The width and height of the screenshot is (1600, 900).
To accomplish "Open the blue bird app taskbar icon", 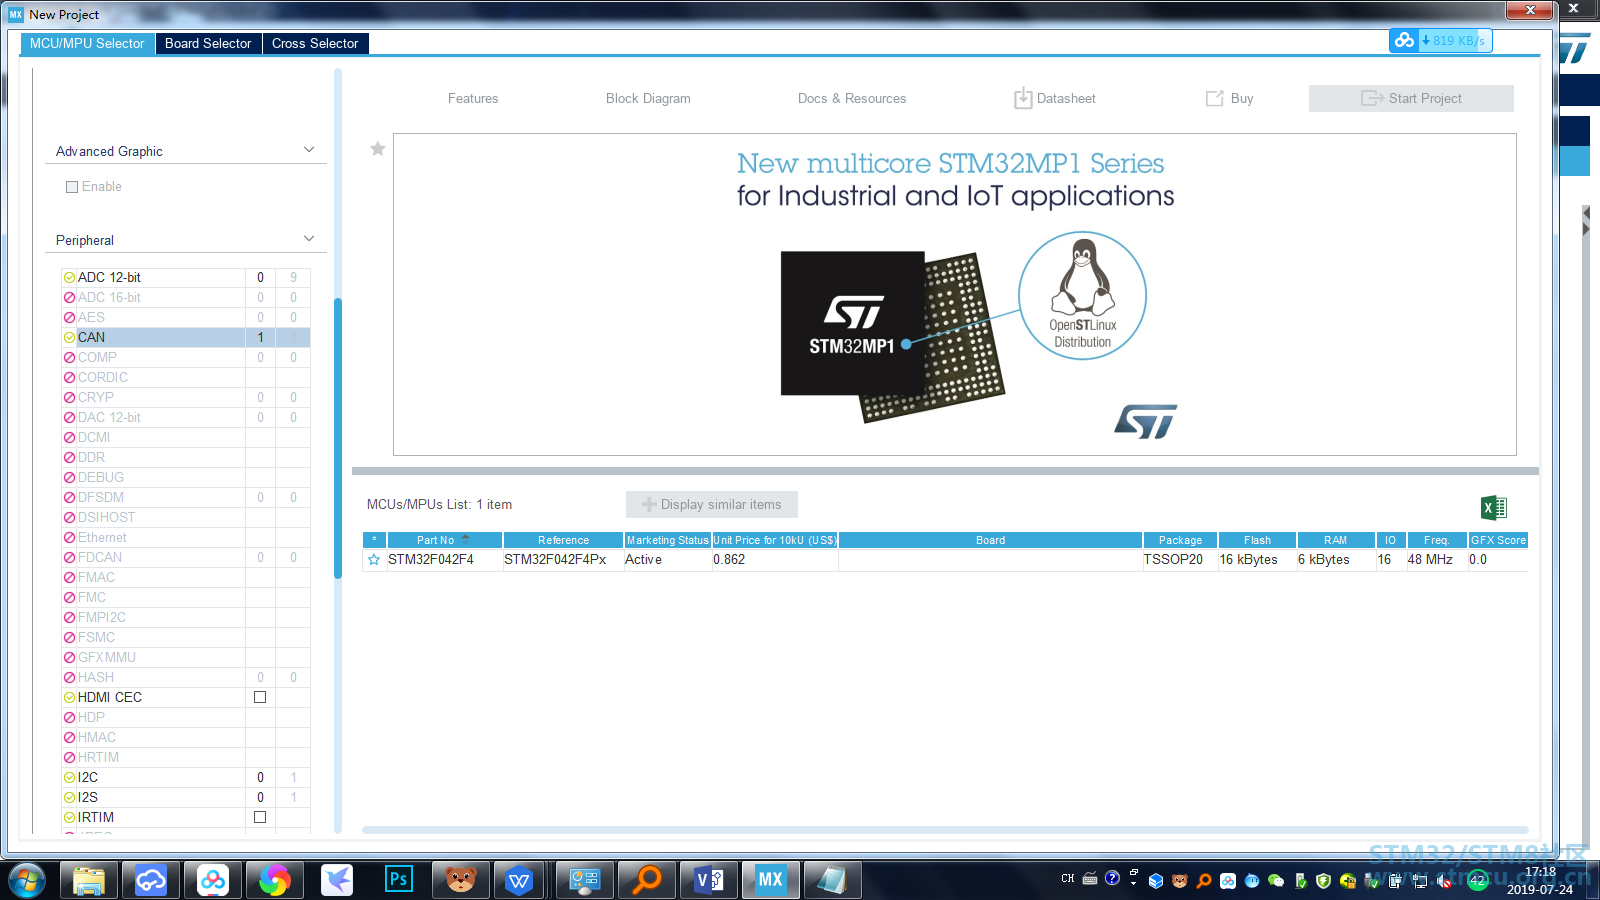I will pos(337,880).
